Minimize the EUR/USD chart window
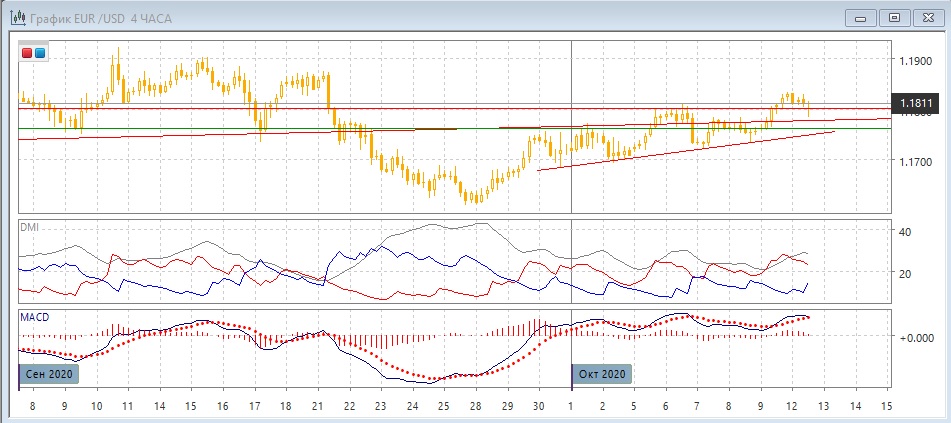951x423 pixels. click(862, 17)
